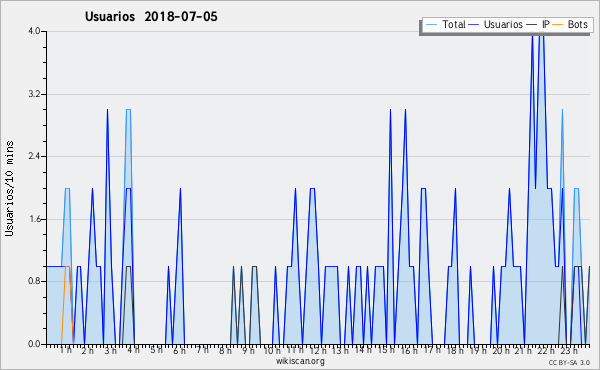
Task: Select the 'IP' legend entry
Action: [538, 24]
